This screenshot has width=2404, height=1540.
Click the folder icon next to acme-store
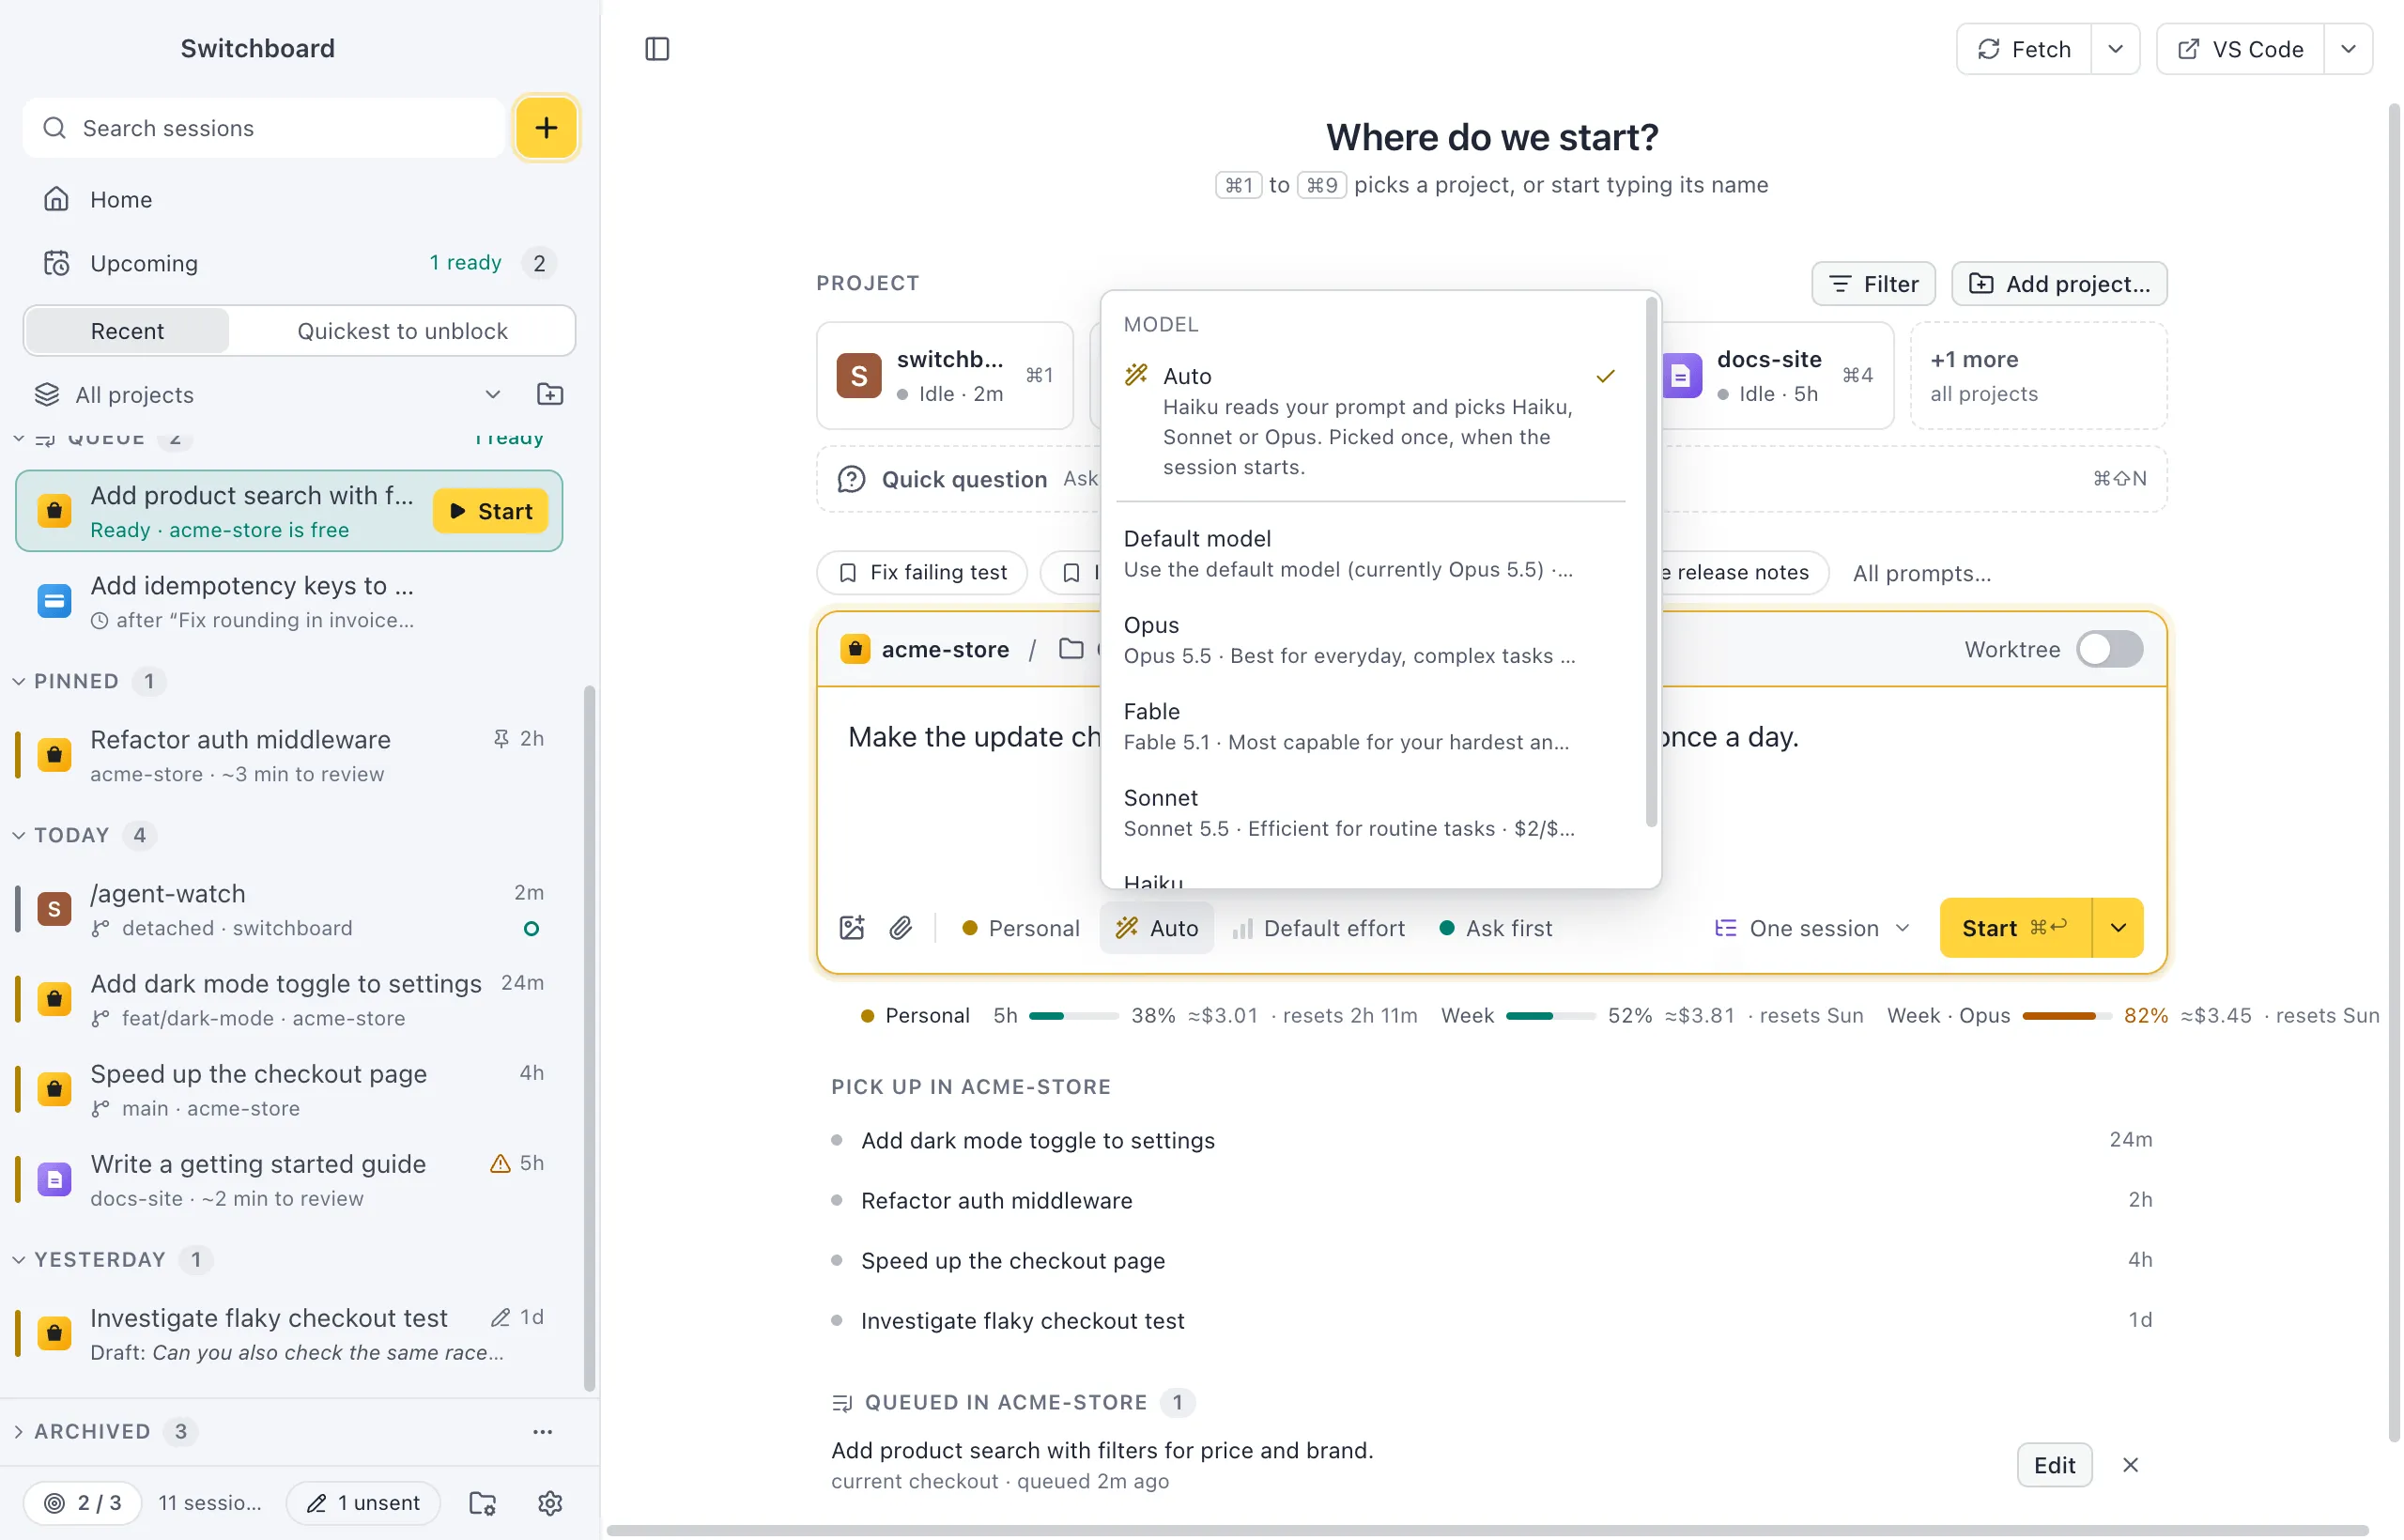coord(1071,649)
